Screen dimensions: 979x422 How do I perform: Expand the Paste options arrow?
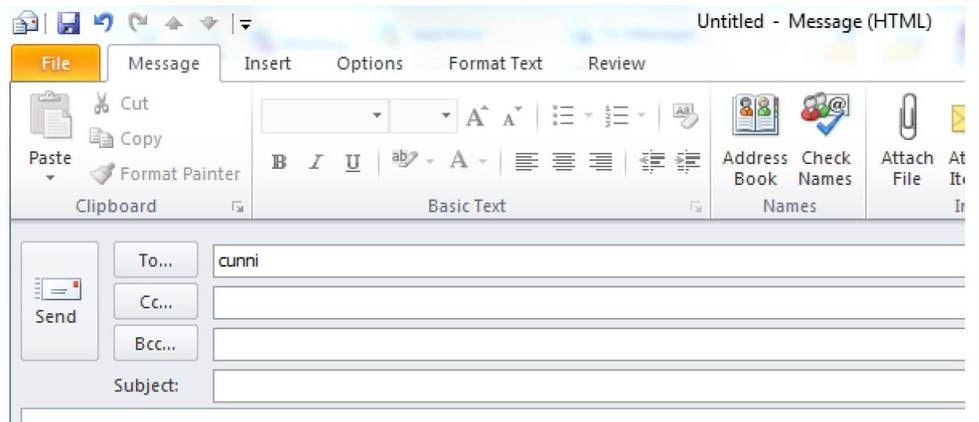pyautogui.click(x=50, y=178)
